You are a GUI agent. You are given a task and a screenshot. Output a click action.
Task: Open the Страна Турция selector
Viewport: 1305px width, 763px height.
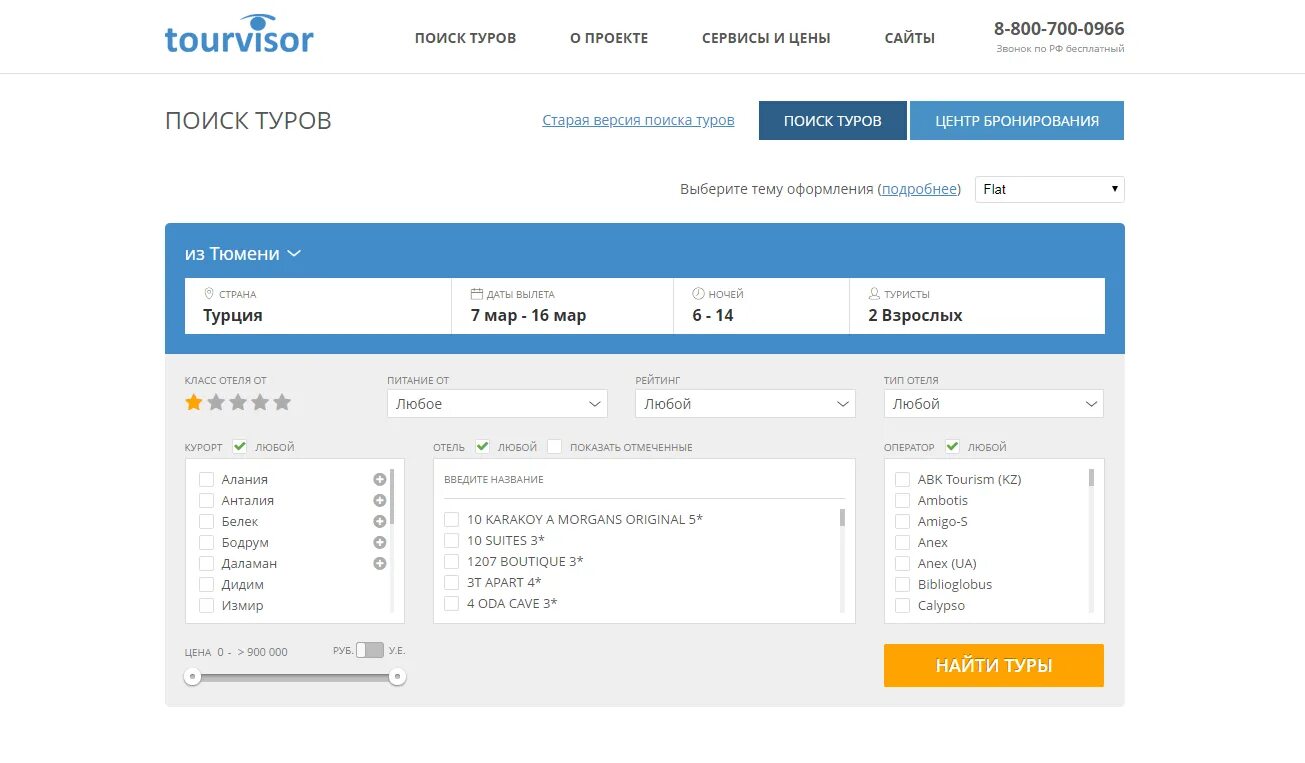318,306
